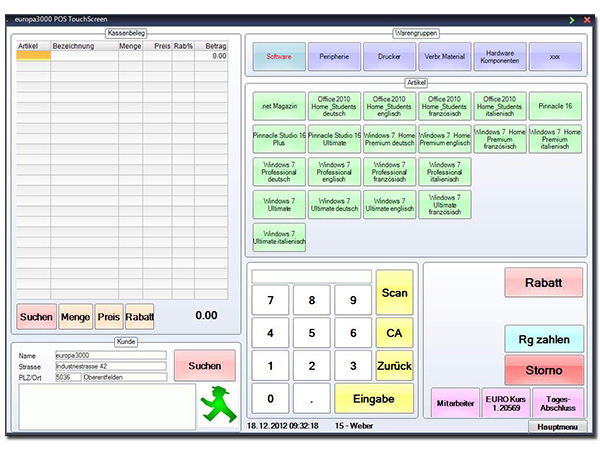Screen dimensions: 600x449
Task: Confirm with the Eingabe button
Action: coord(374,399)
